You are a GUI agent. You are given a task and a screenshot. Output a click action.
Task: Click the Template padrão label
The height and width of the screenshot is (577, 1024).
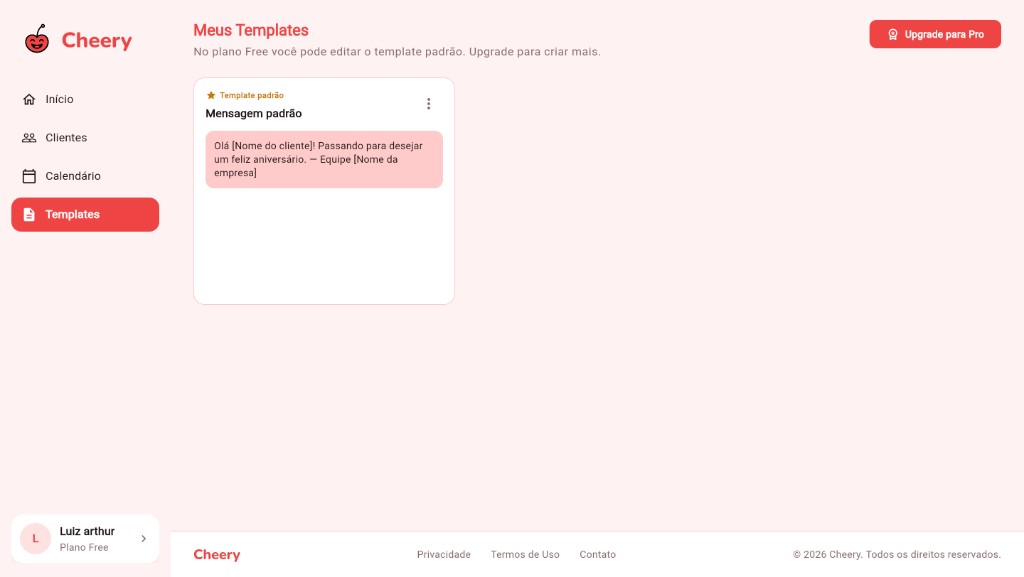[x=251, y=95]
